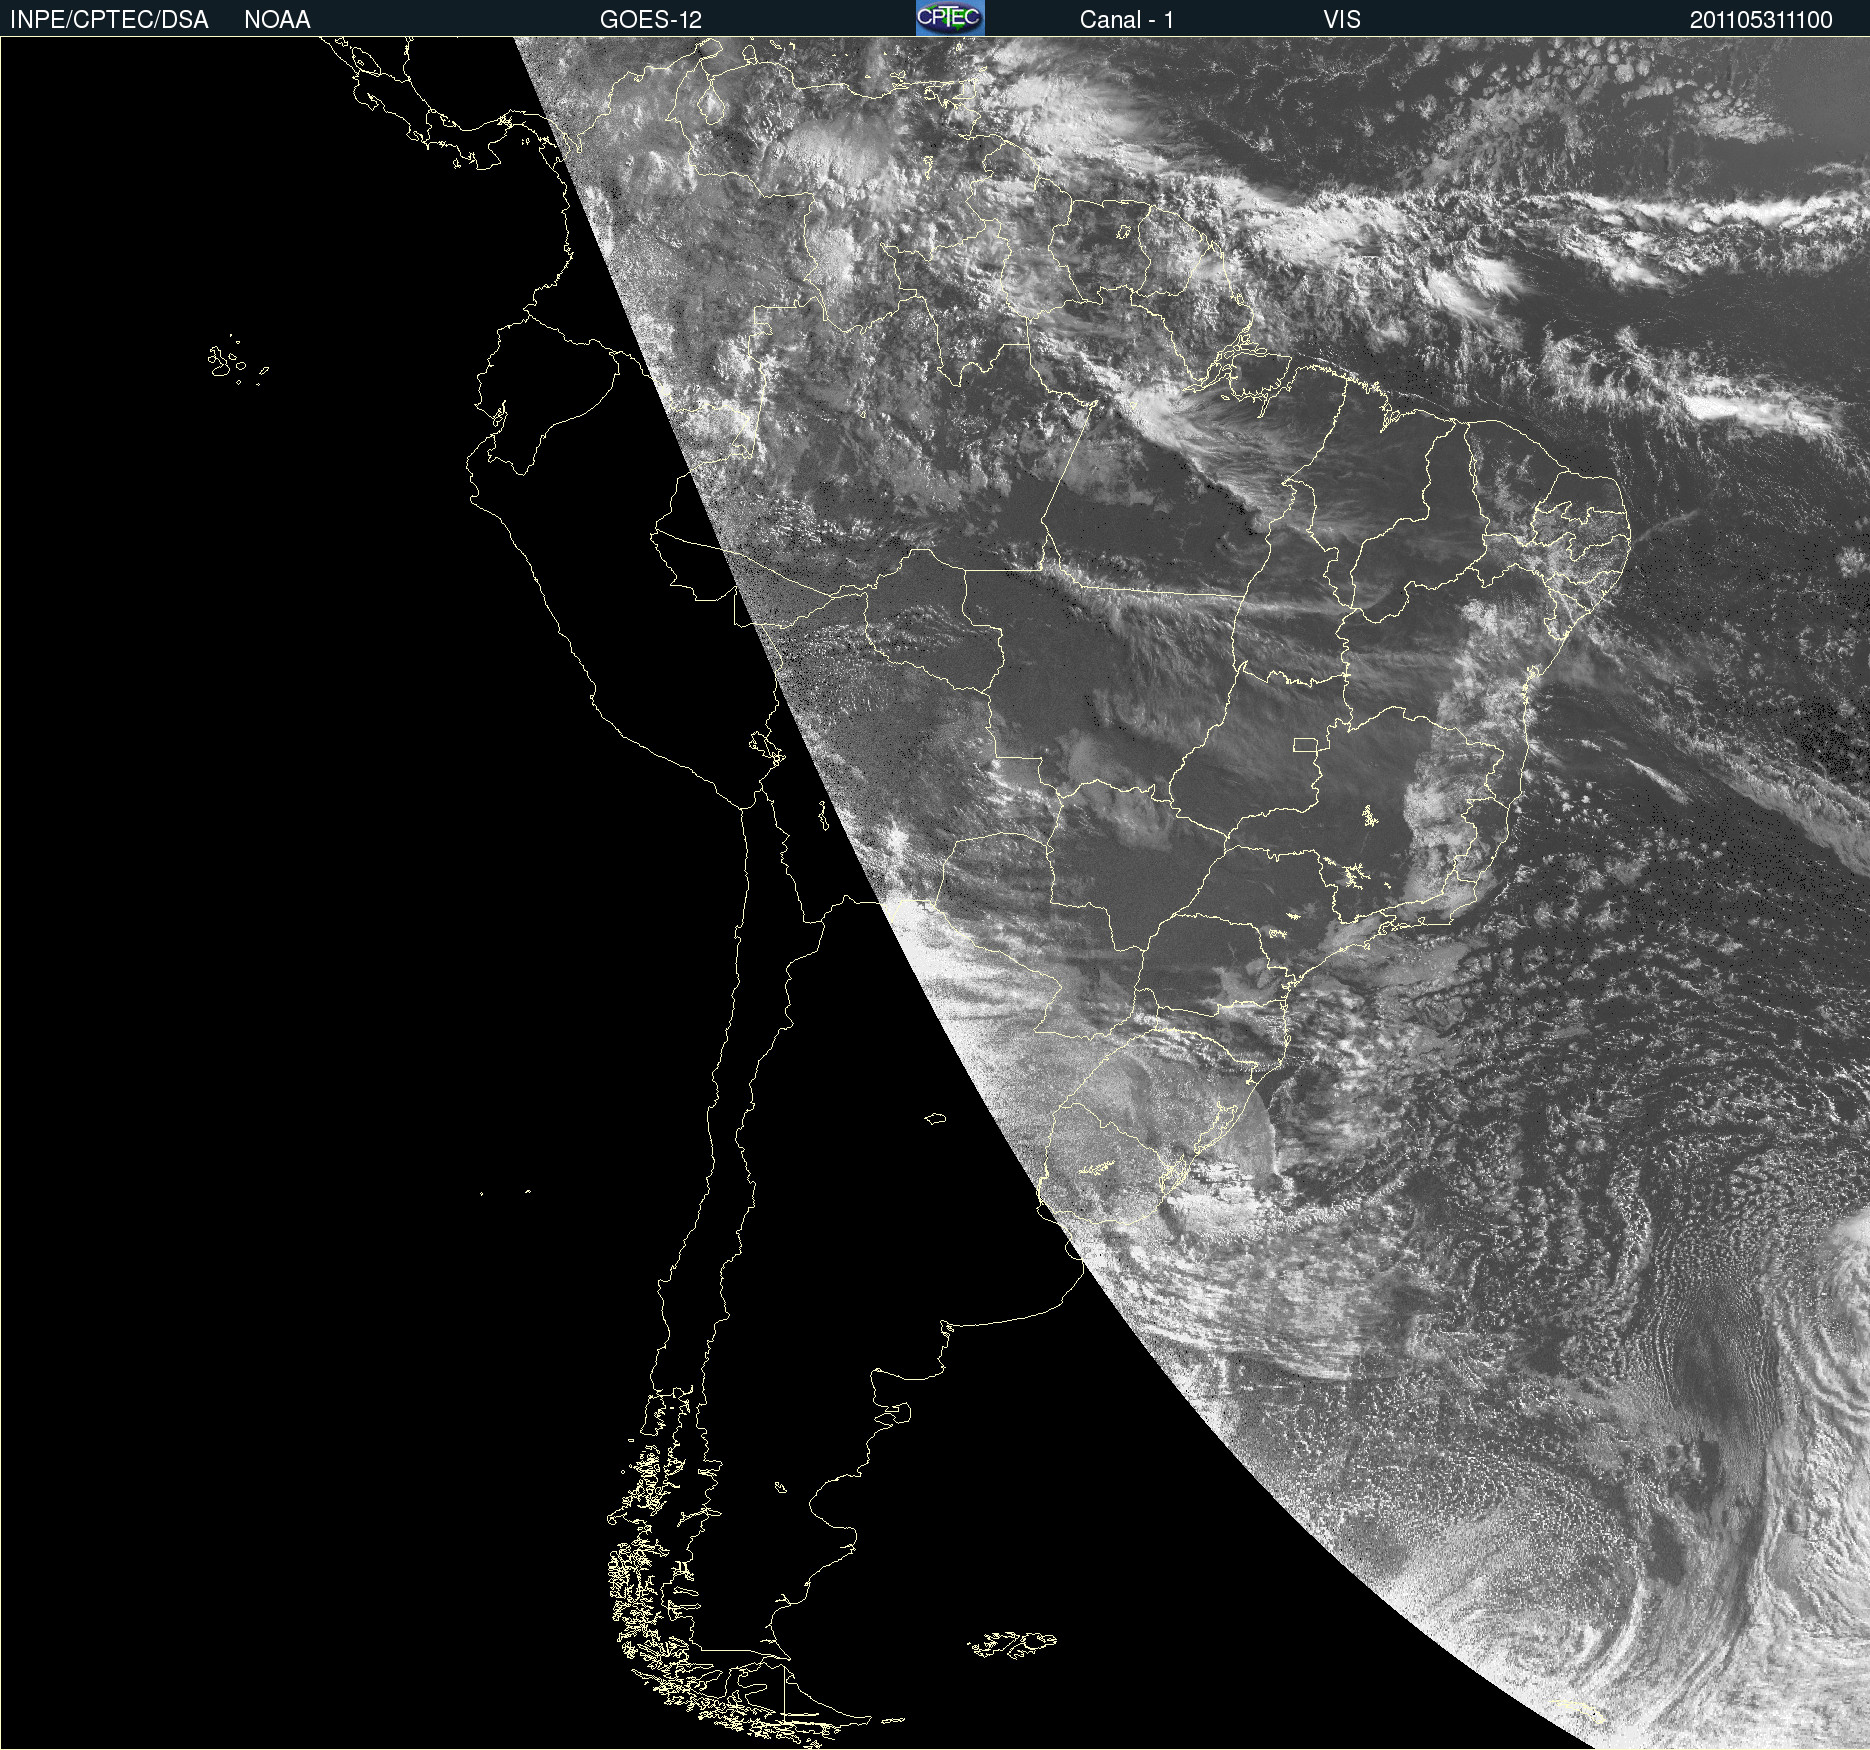The image size is (1870, 1750).
Task: Click the VIS label in the header
Action: click(x=1341, y=20)
